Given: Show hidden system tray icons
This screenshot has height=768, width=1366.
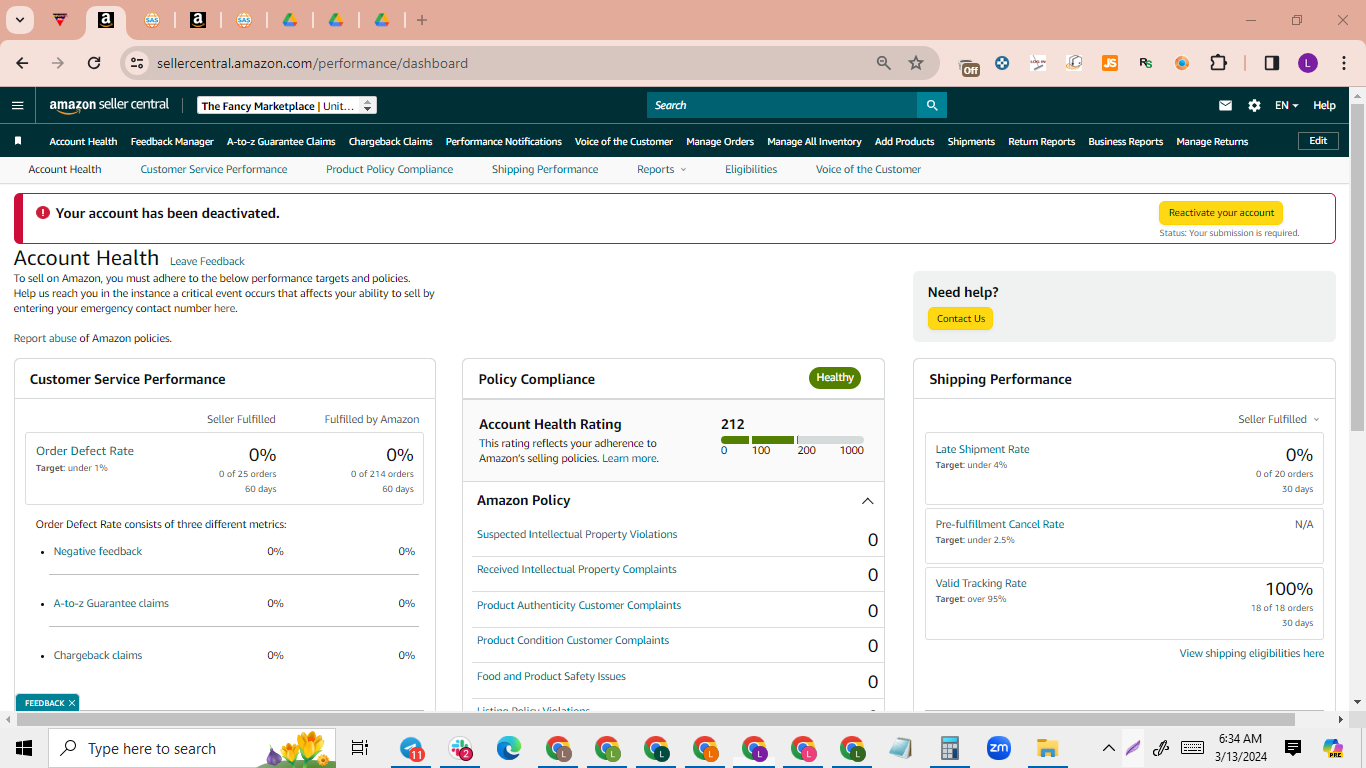Looking at the screenshot, I should [x=1108, y=748].
